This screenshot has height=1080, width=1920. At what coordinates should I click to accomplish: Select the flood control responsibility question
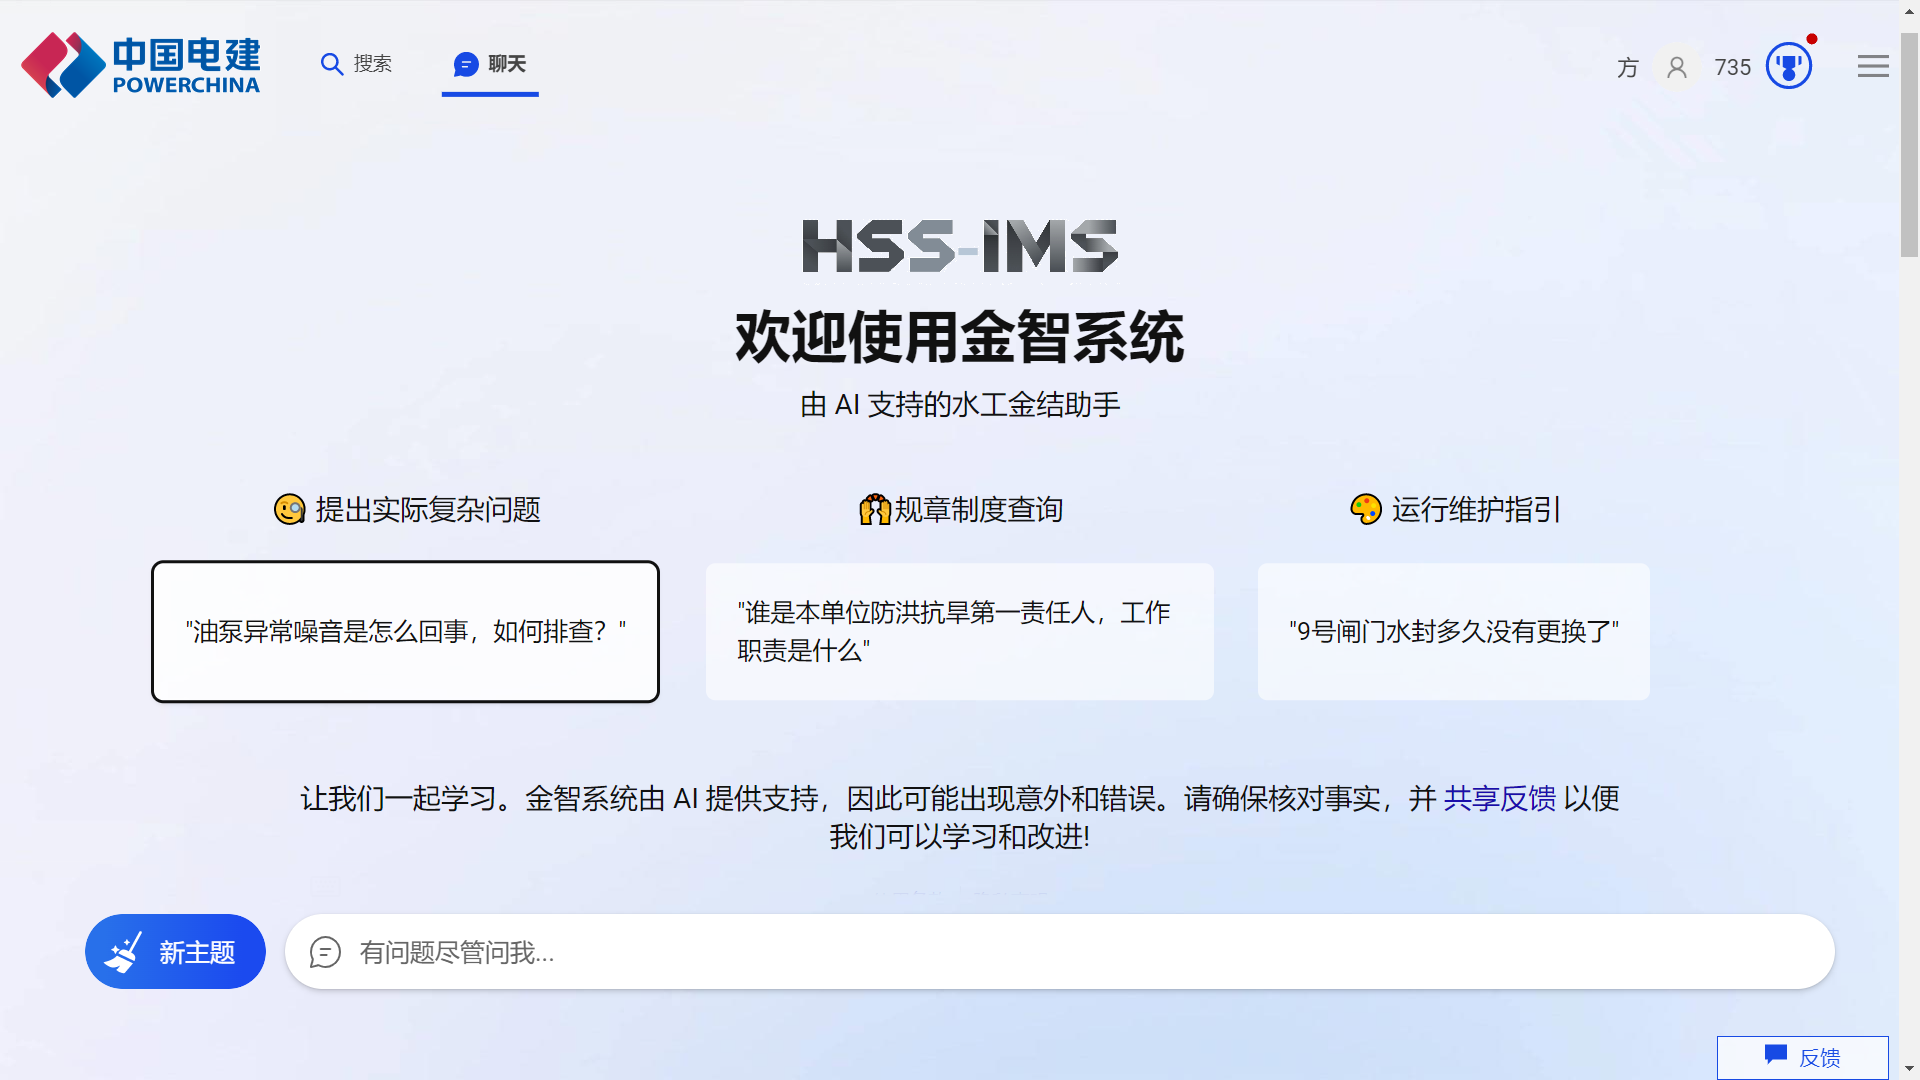coord(959,631)
